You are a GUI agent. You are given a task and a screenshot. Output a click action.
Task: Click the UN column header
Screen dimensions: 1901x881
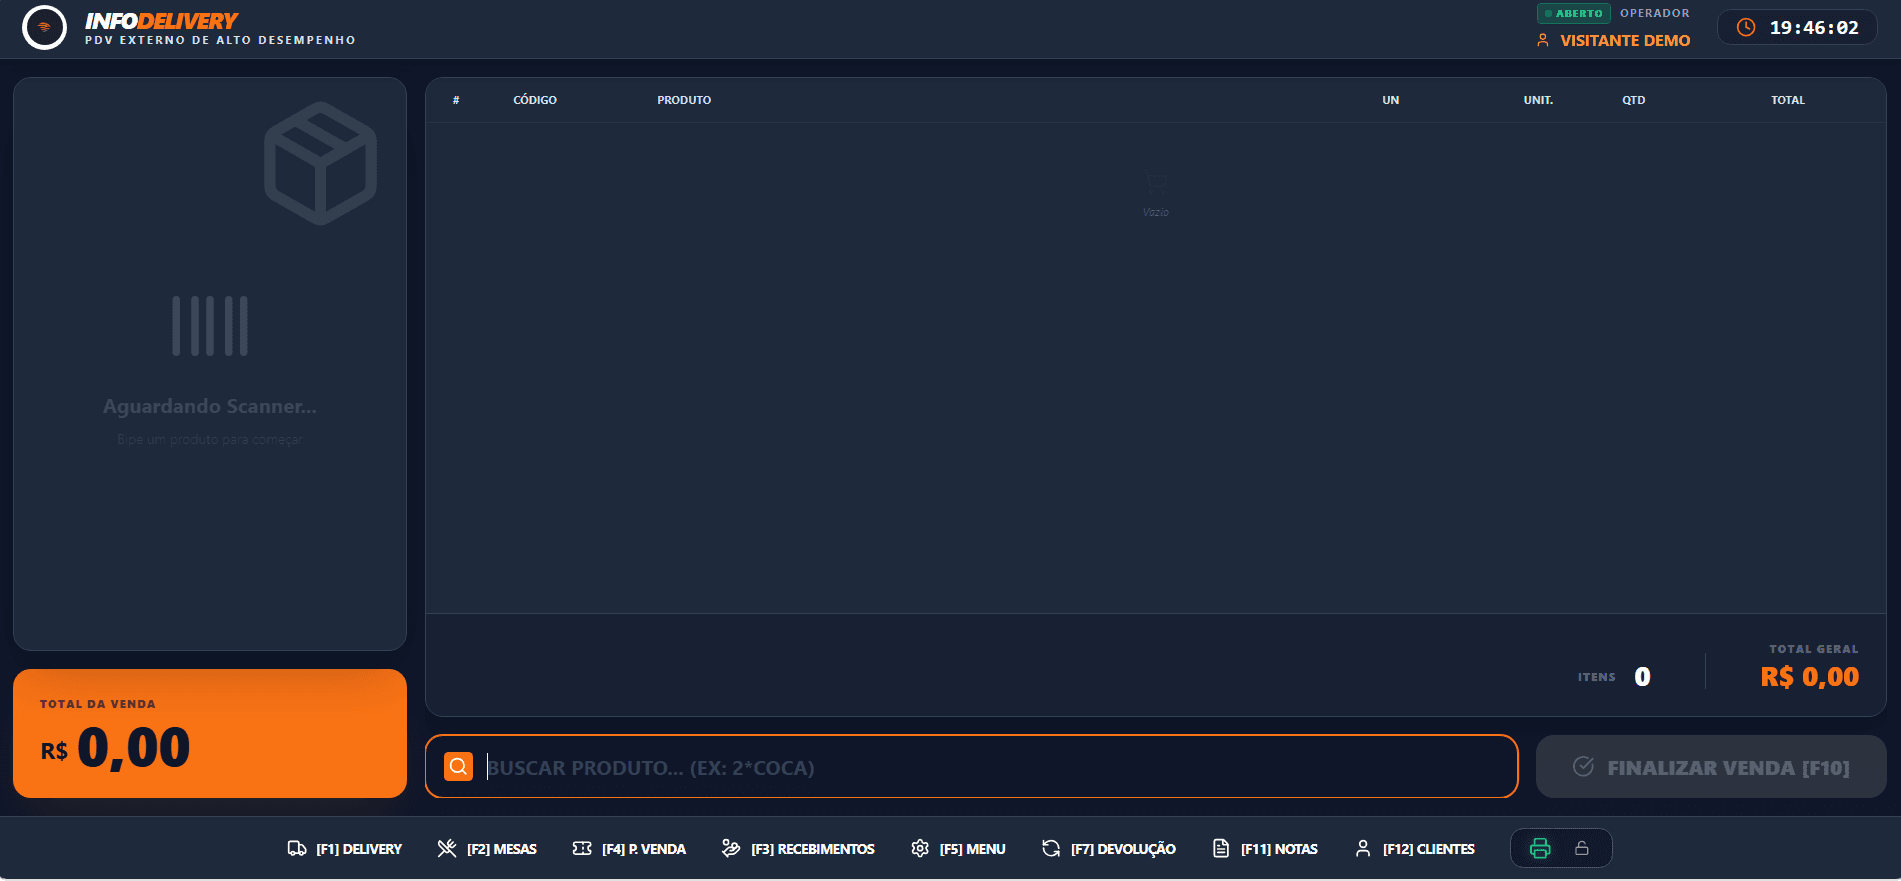[x=1391, y=100]
